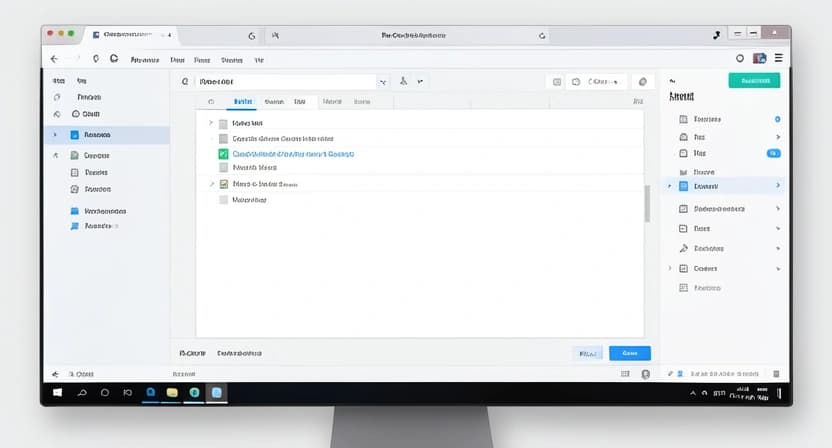832x448 pixels.
Task: Click the reload icon beside the menu bar
Action: 114,58
